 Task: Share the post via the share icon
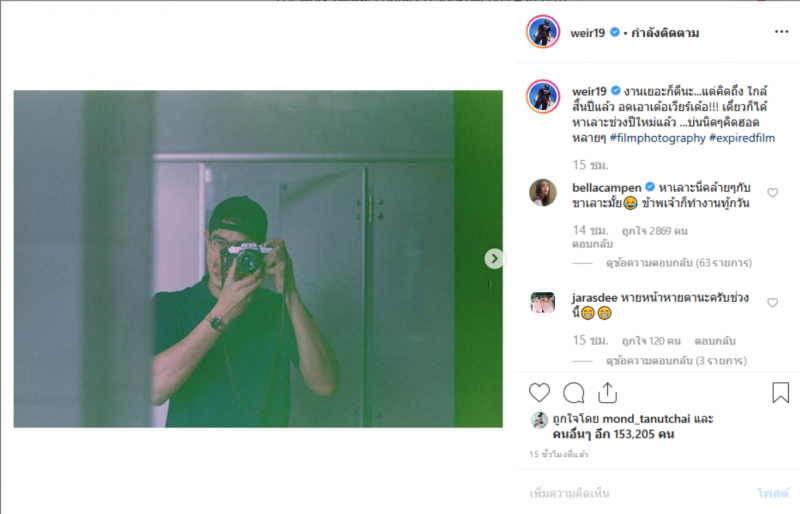pos(607,392)
